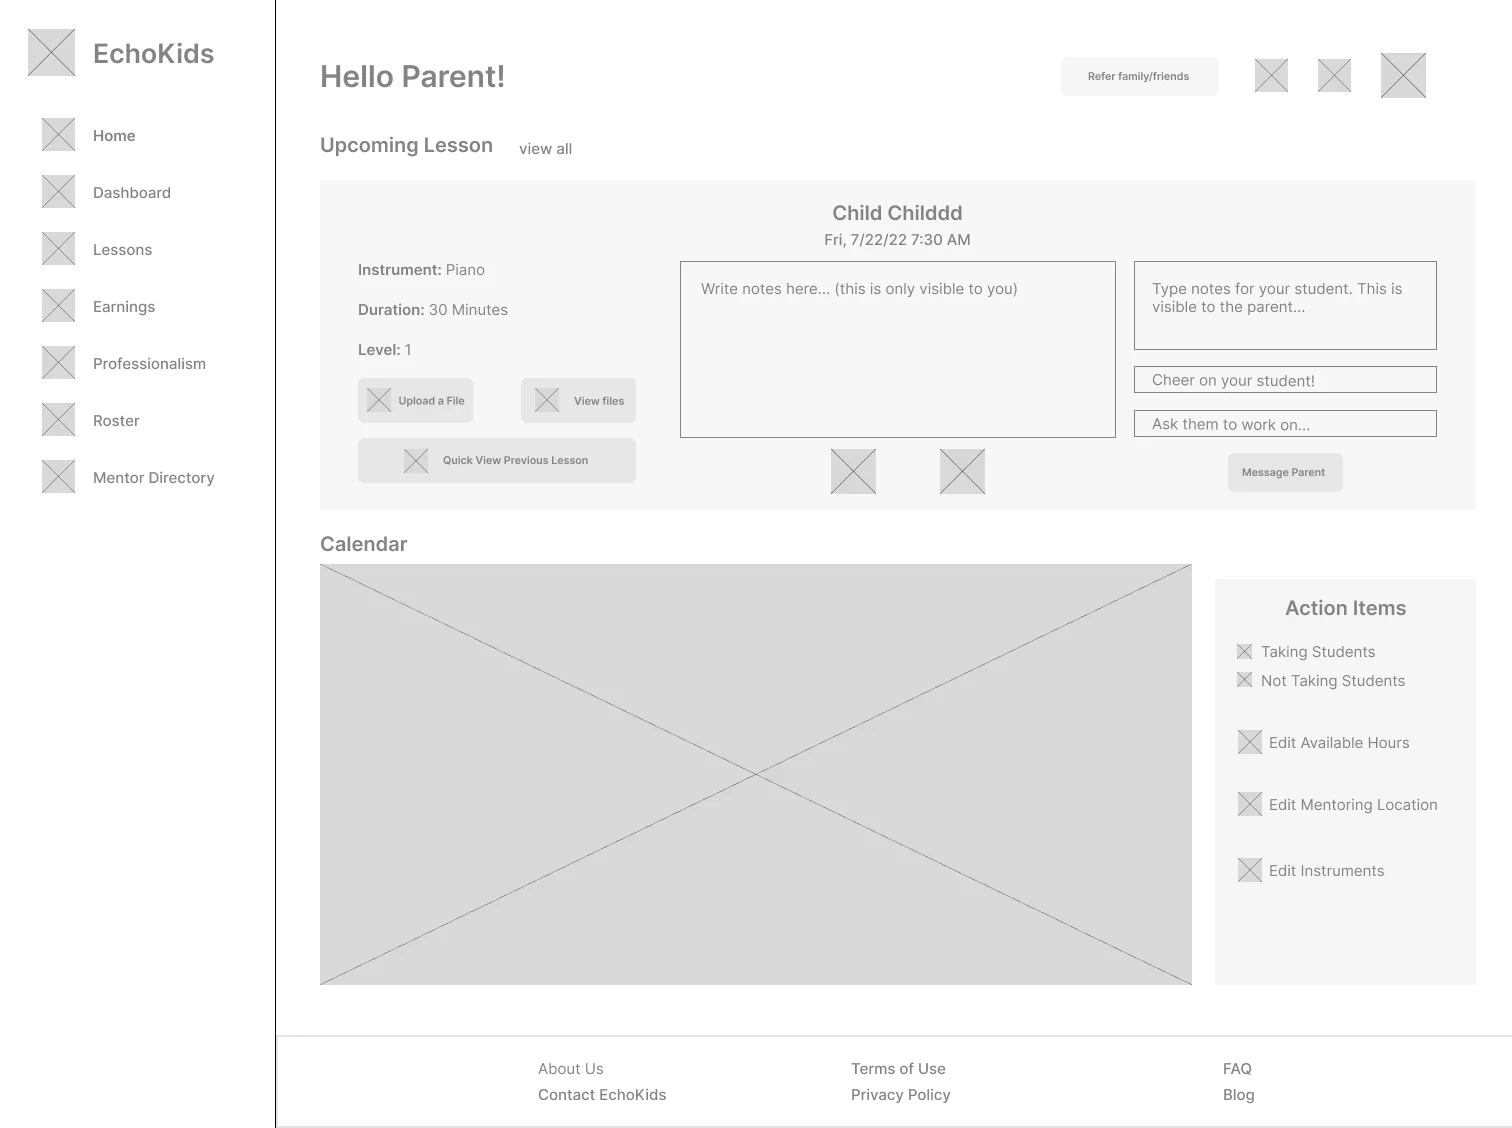1512x1128 pixels.
Task: Click the icon next to Edit Mentoring Location
Action: pyautogui.click(x=1250, y=804)
